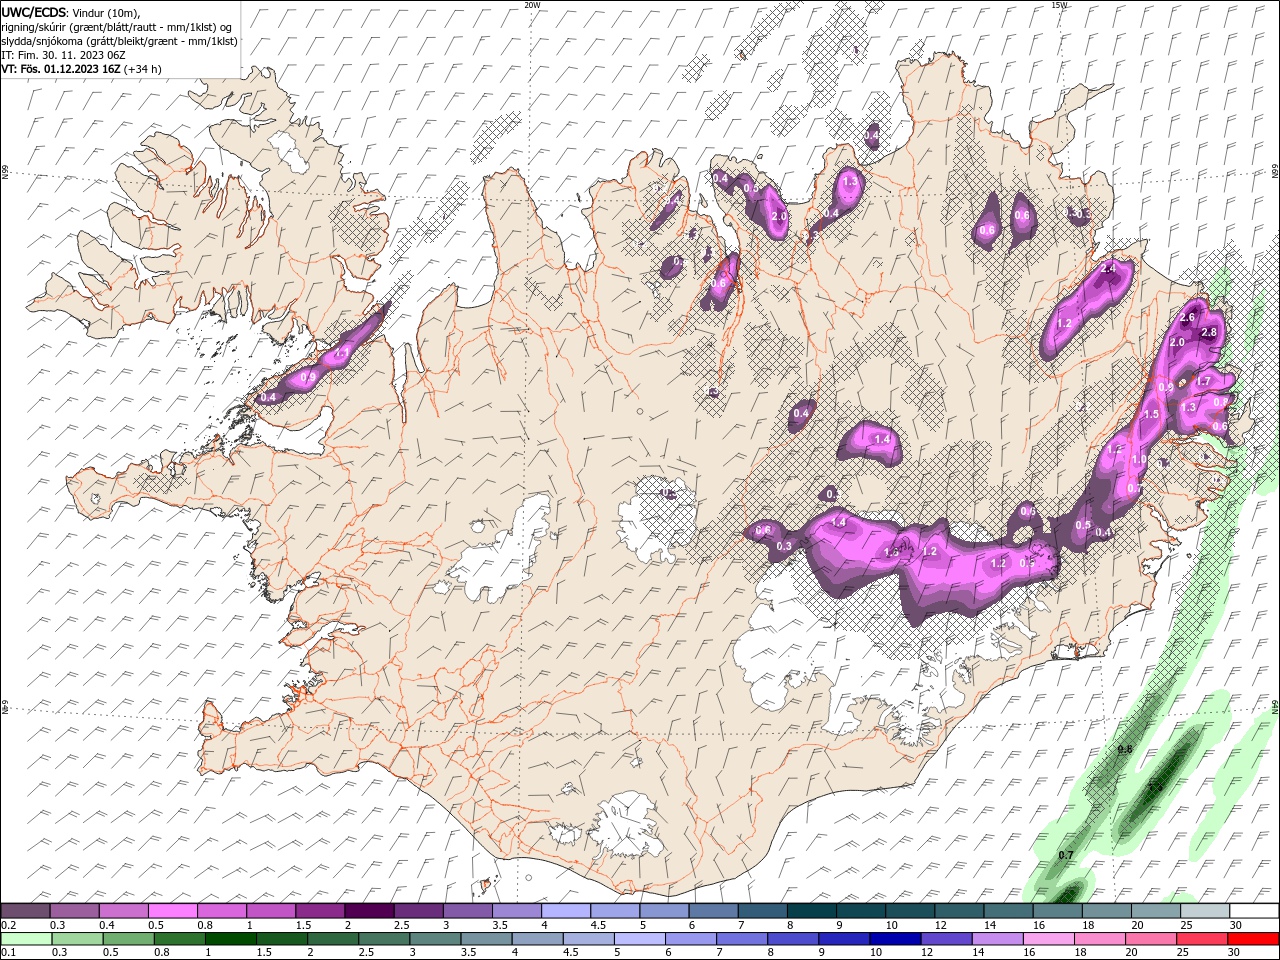
Task: Click the pink swatch labeled 18 in lower legend
Action: pos(1100,939)
